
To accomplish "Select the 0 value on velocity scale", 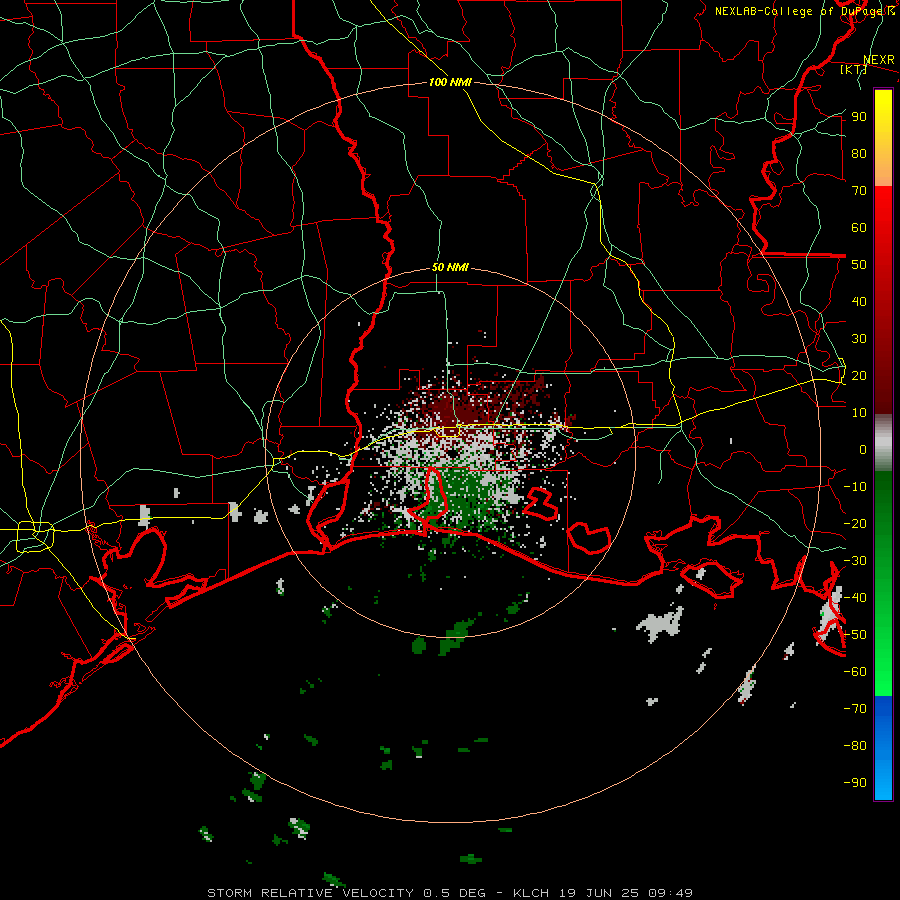I will tap(863, 449).
